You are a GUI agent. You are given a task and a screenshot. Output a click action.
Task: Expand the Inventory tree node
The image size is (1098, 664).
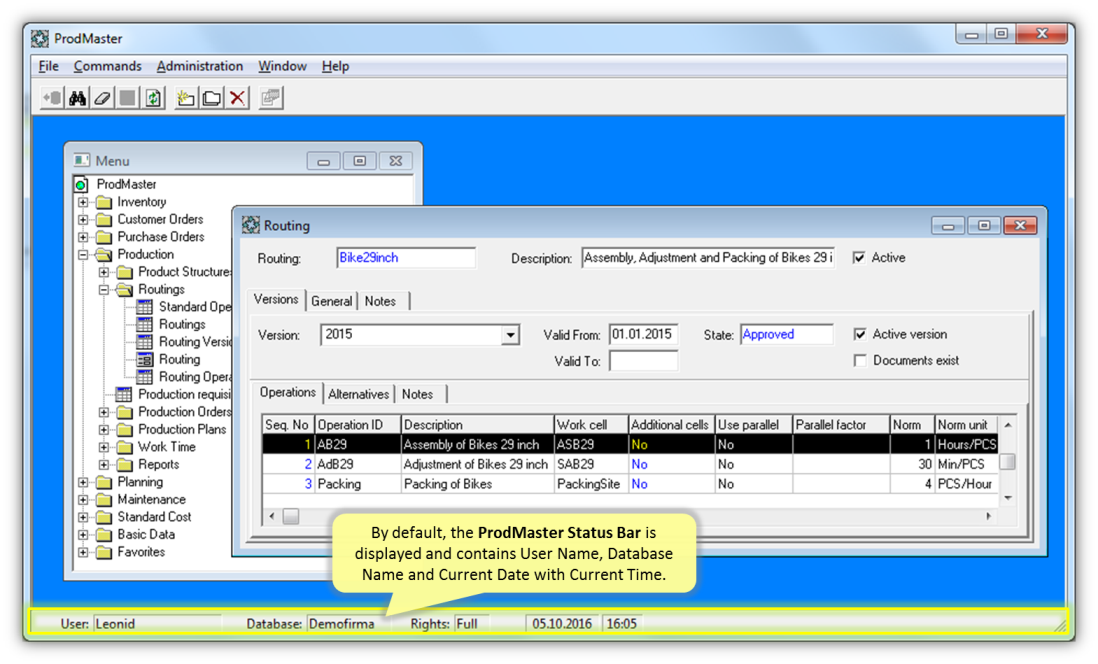(x=83, y=202)
